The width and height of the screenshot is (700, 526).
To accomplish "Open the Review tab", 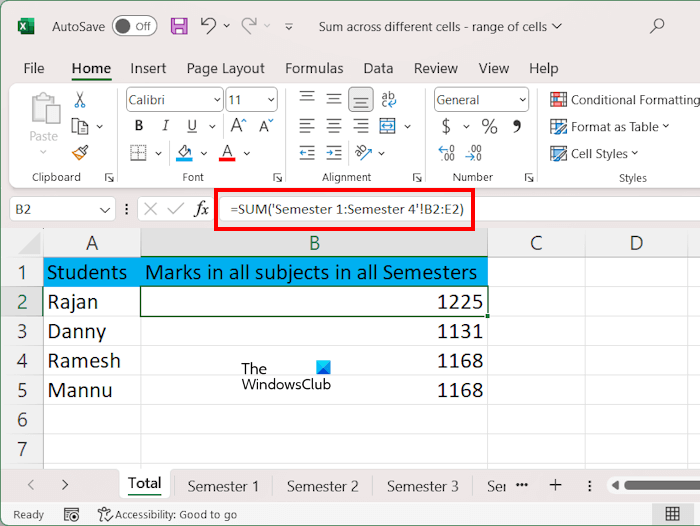I will point(436,68).
